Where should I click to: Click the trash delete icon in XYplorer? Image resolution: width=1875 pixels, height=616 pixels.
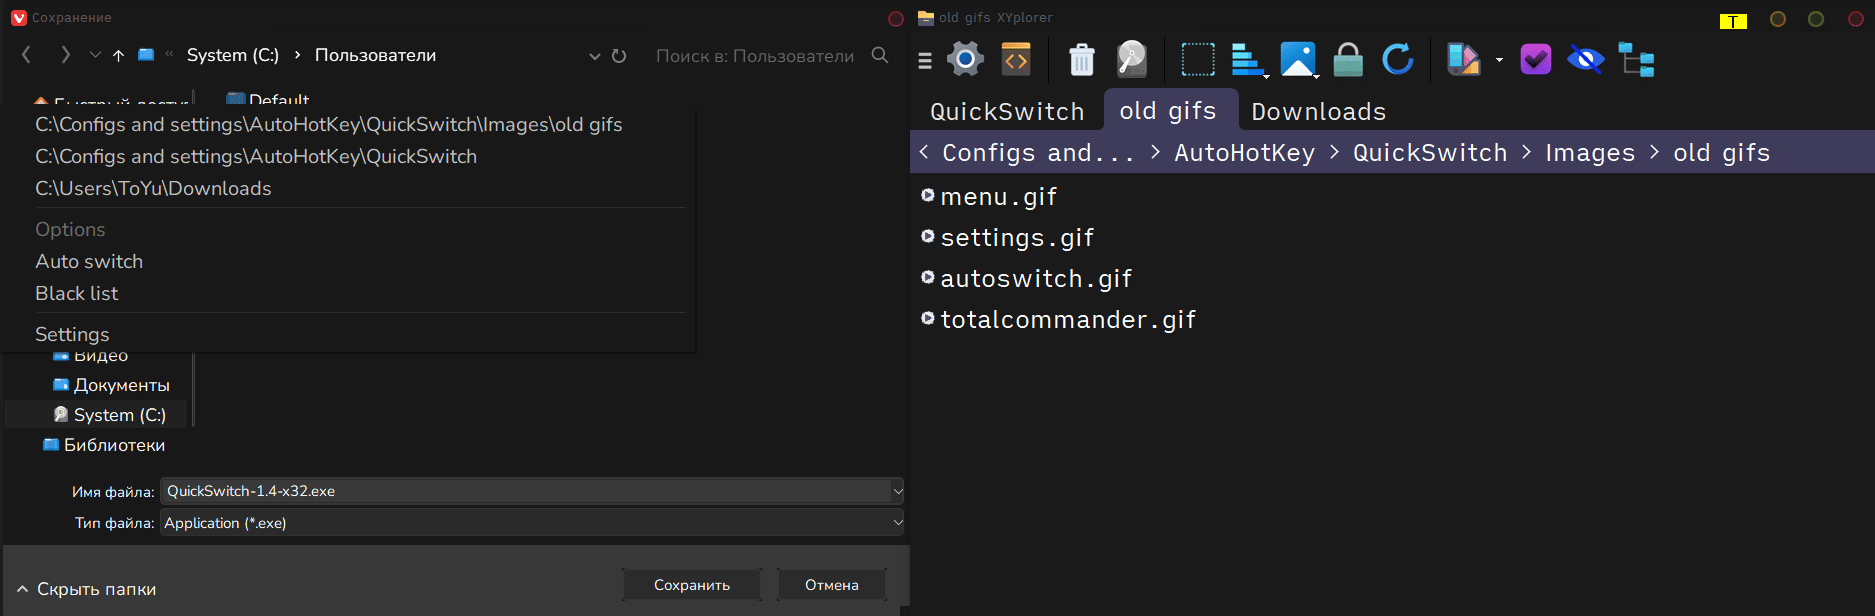[x=1082, y=60]
